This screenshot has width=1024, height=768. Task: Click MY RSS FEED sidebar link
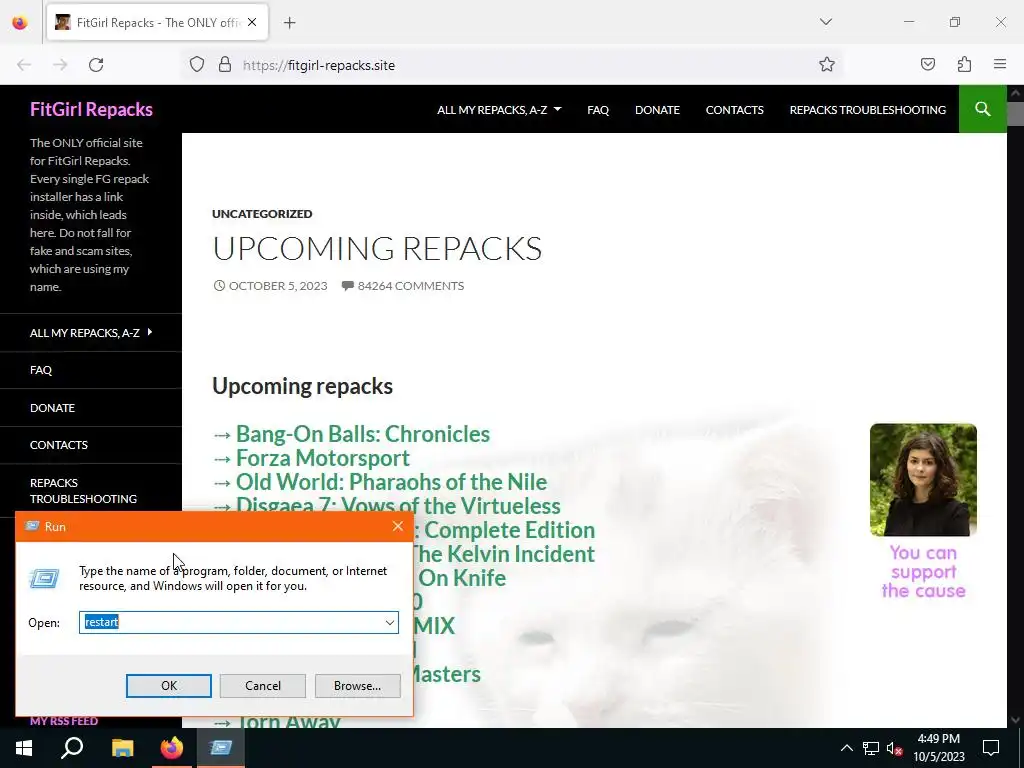[x=64, y=721]
